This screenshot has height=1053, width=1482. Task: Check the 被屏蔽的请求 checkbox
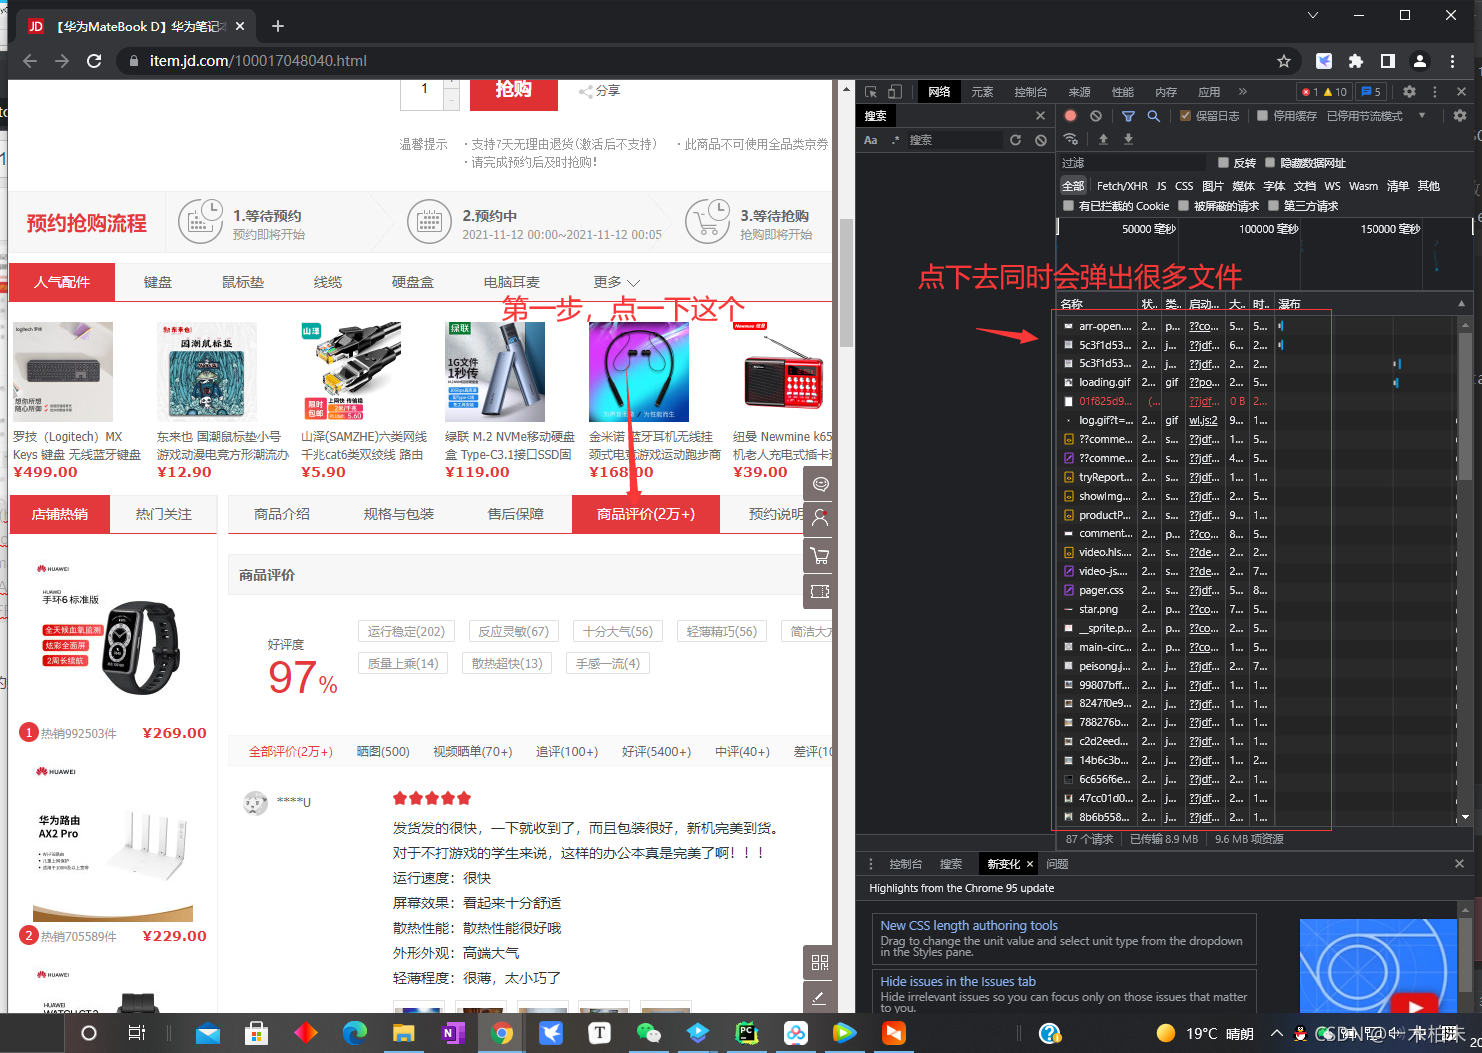pyautogui.click(x=1184, y=206)
